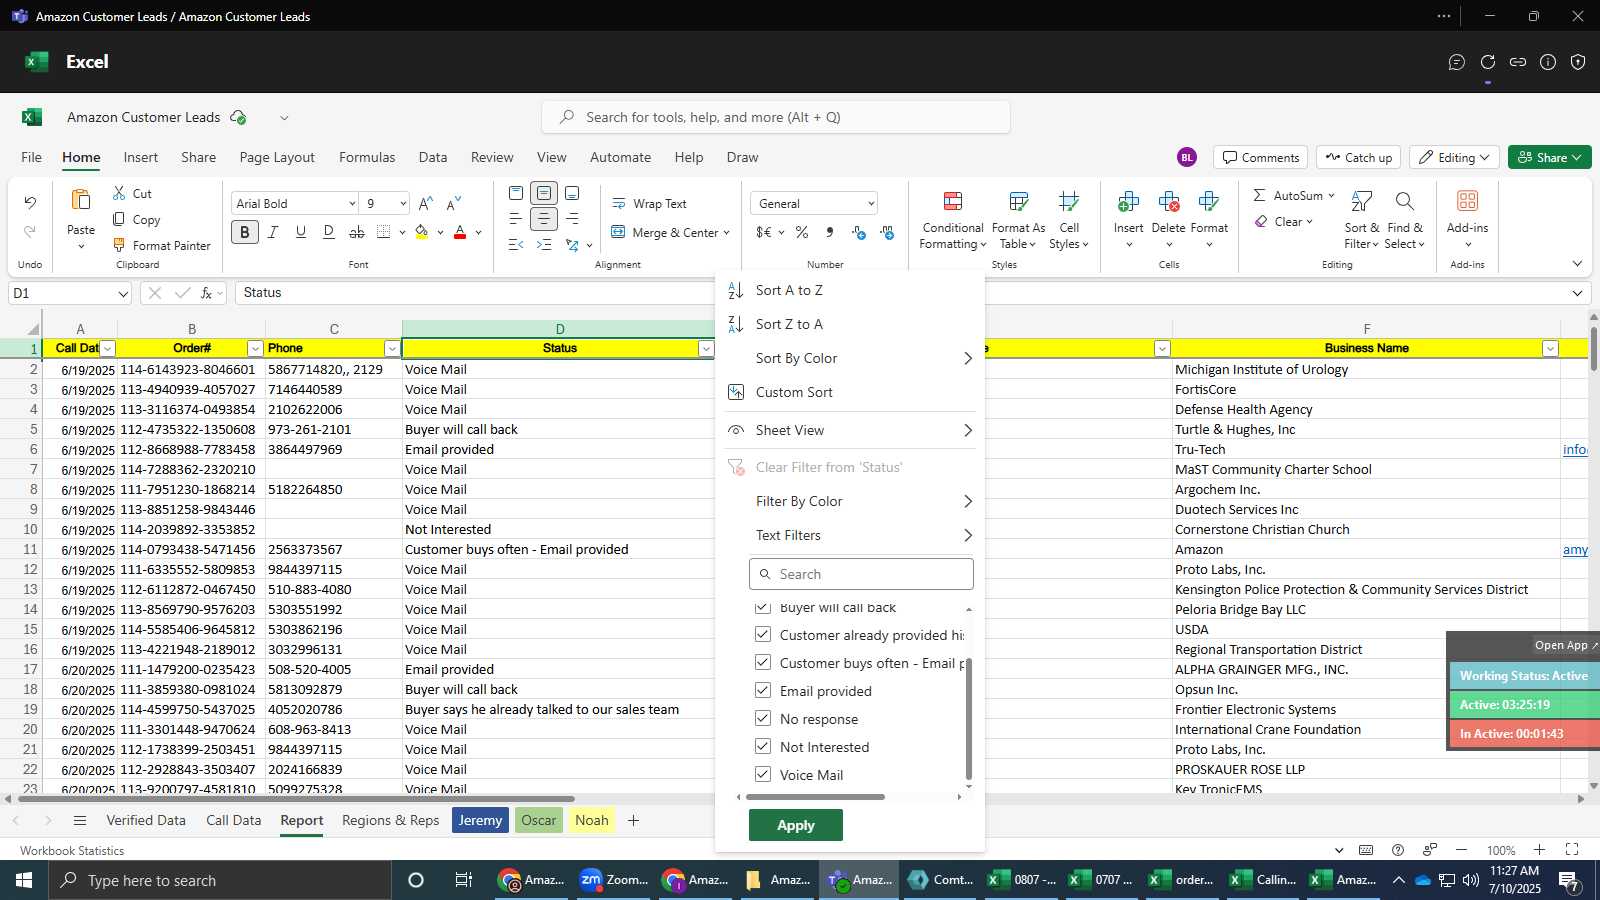Screen dimensions: 1600x900
Task: Apply Underline formatting
Action: pyautogui.click(x=300, y=232)
